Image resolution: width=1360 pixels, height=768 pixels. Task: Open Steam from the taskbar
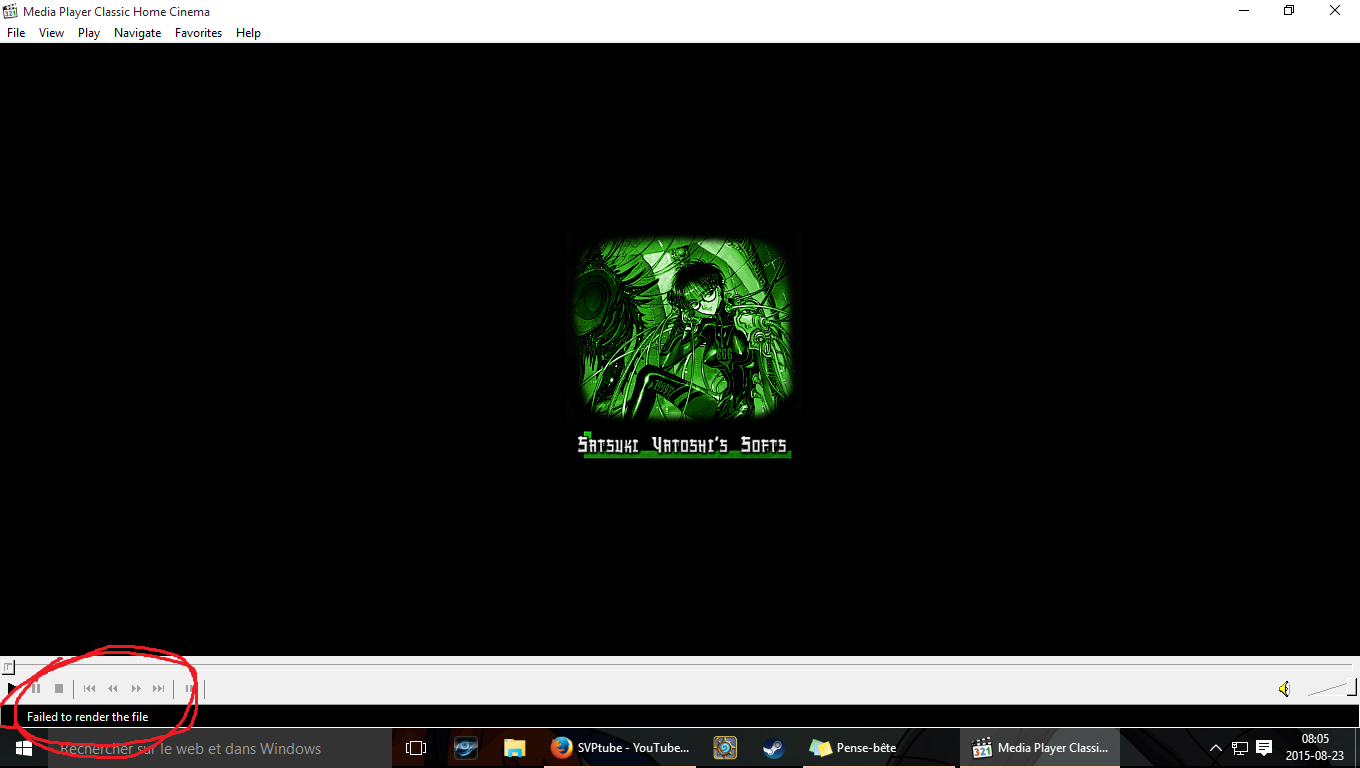pyautogui.click(x=773, y=748)
